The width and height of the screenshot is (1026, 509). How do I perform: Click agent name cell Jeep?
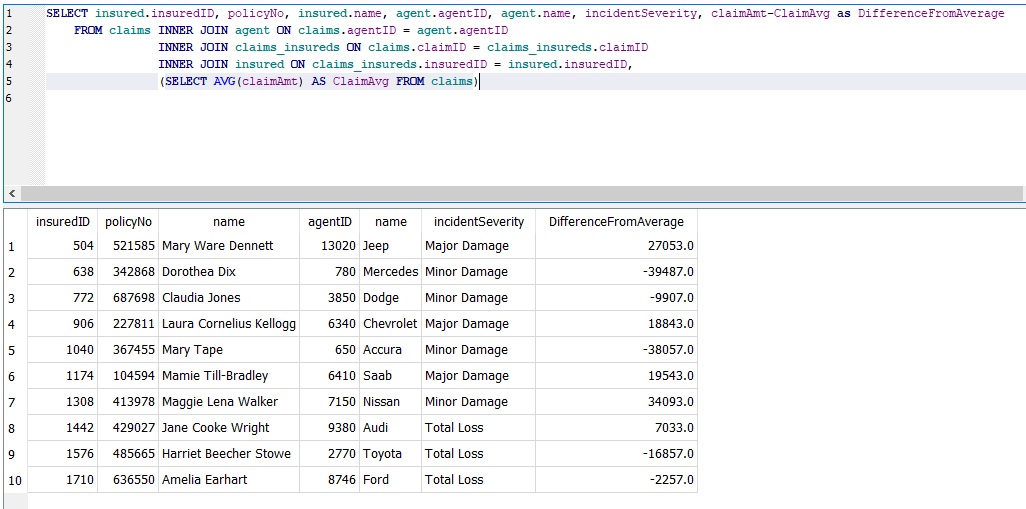click(391, 246)
